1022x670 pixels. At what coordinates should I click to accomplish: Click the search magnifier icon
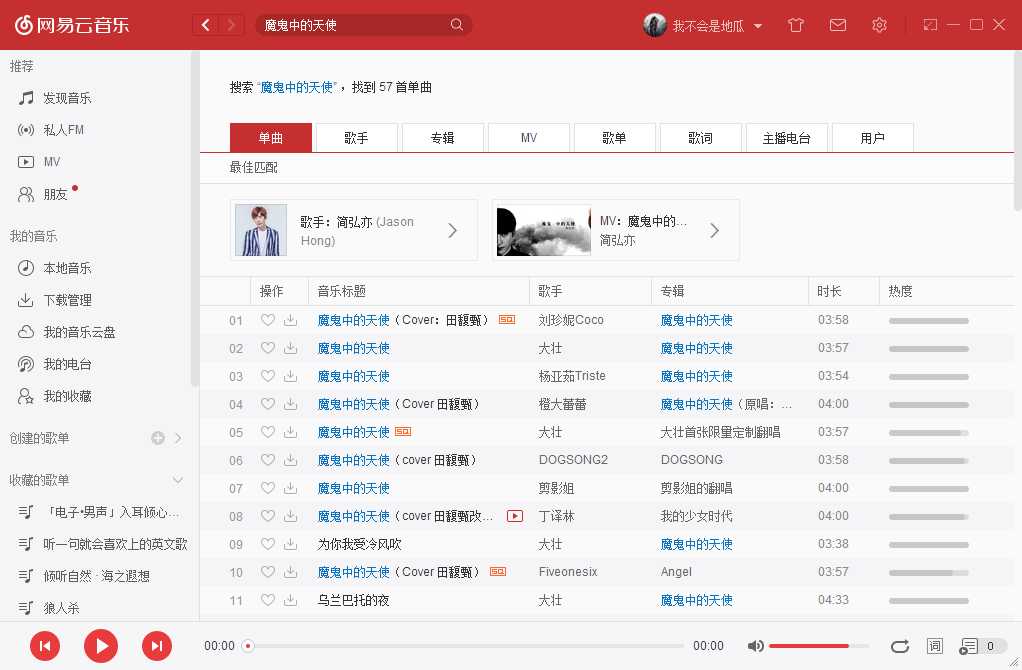[456, 25]
